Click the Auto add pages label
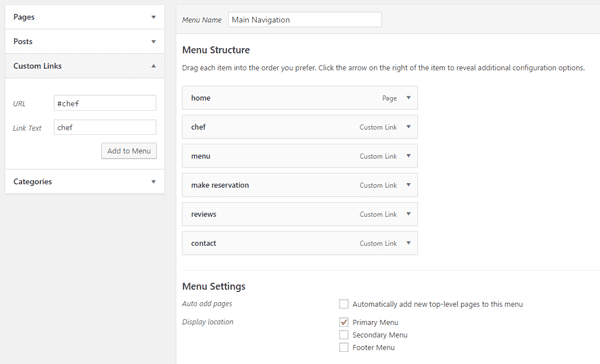The width and height of the screenshot is (600, 364). click(x=207, y=304)
